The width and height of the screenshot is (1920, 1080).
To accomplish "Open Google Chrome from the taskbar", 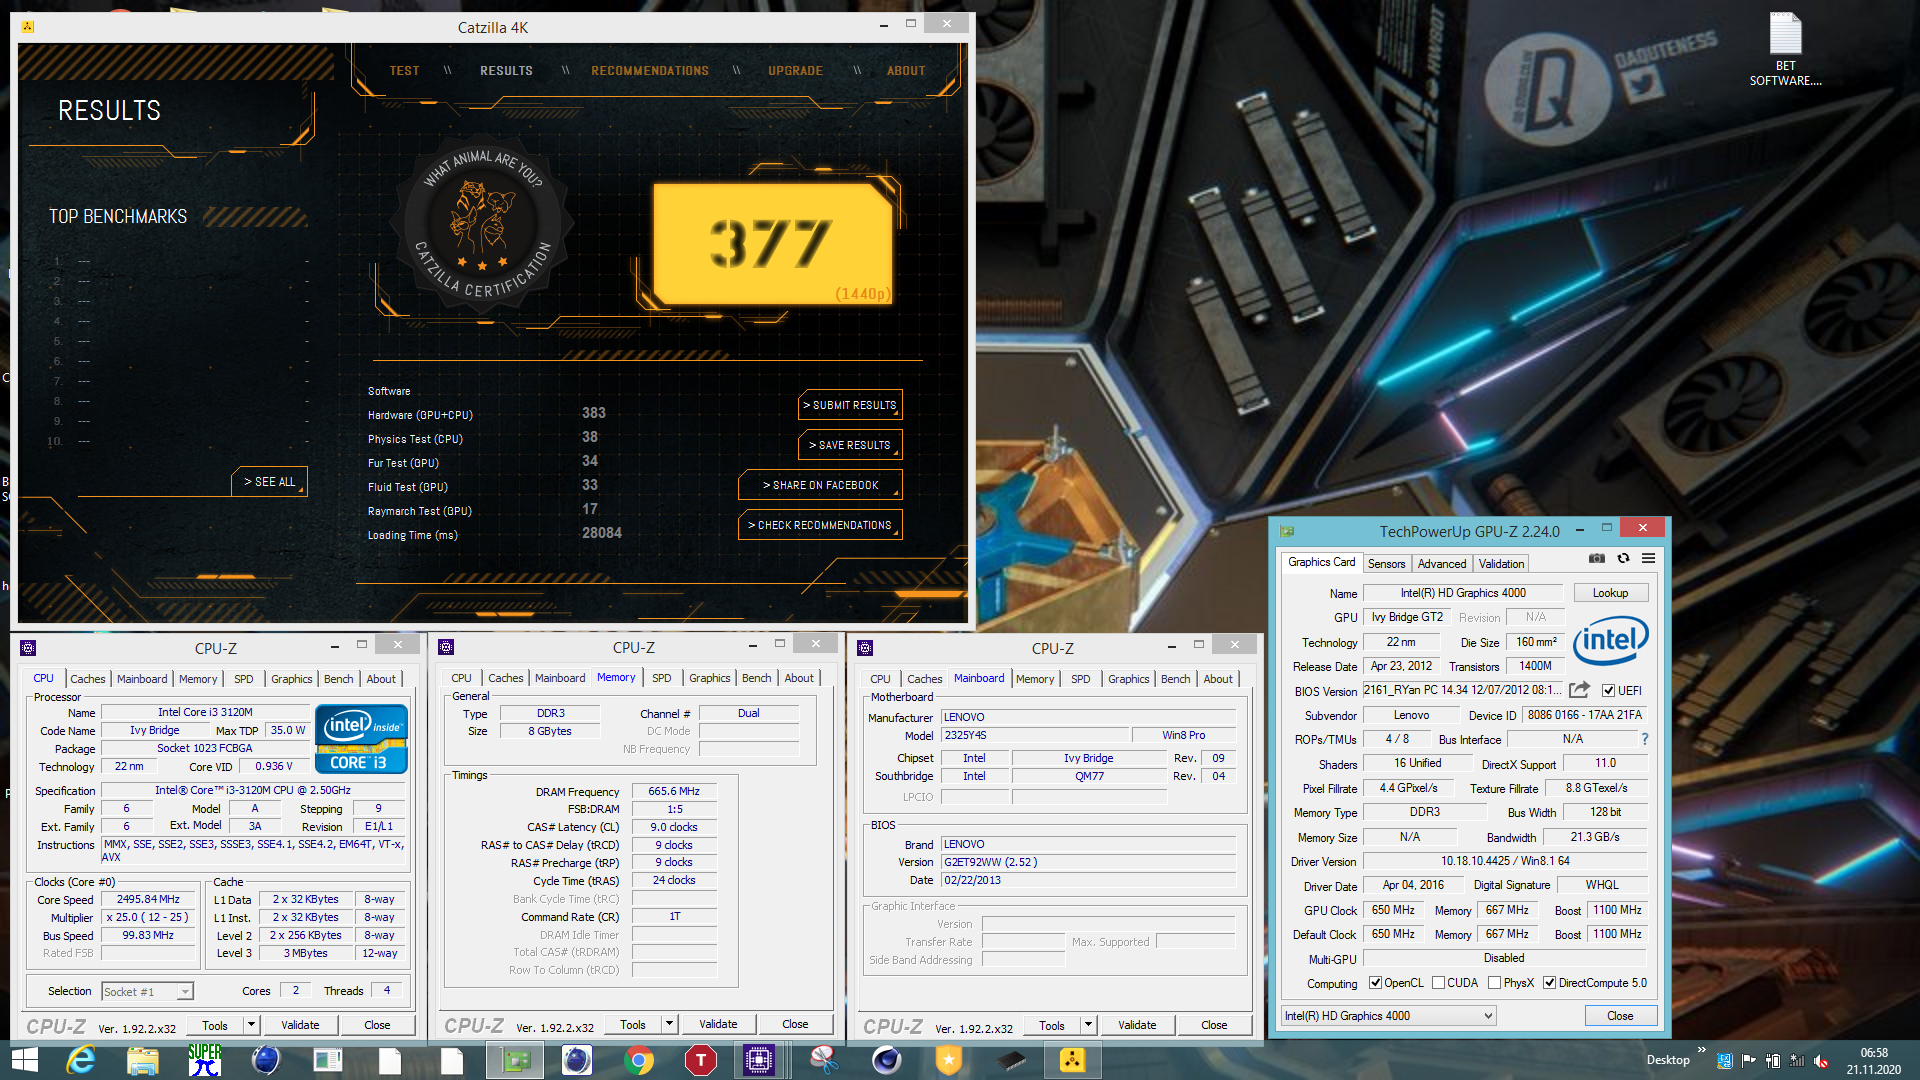I will tap(639, 1060).
